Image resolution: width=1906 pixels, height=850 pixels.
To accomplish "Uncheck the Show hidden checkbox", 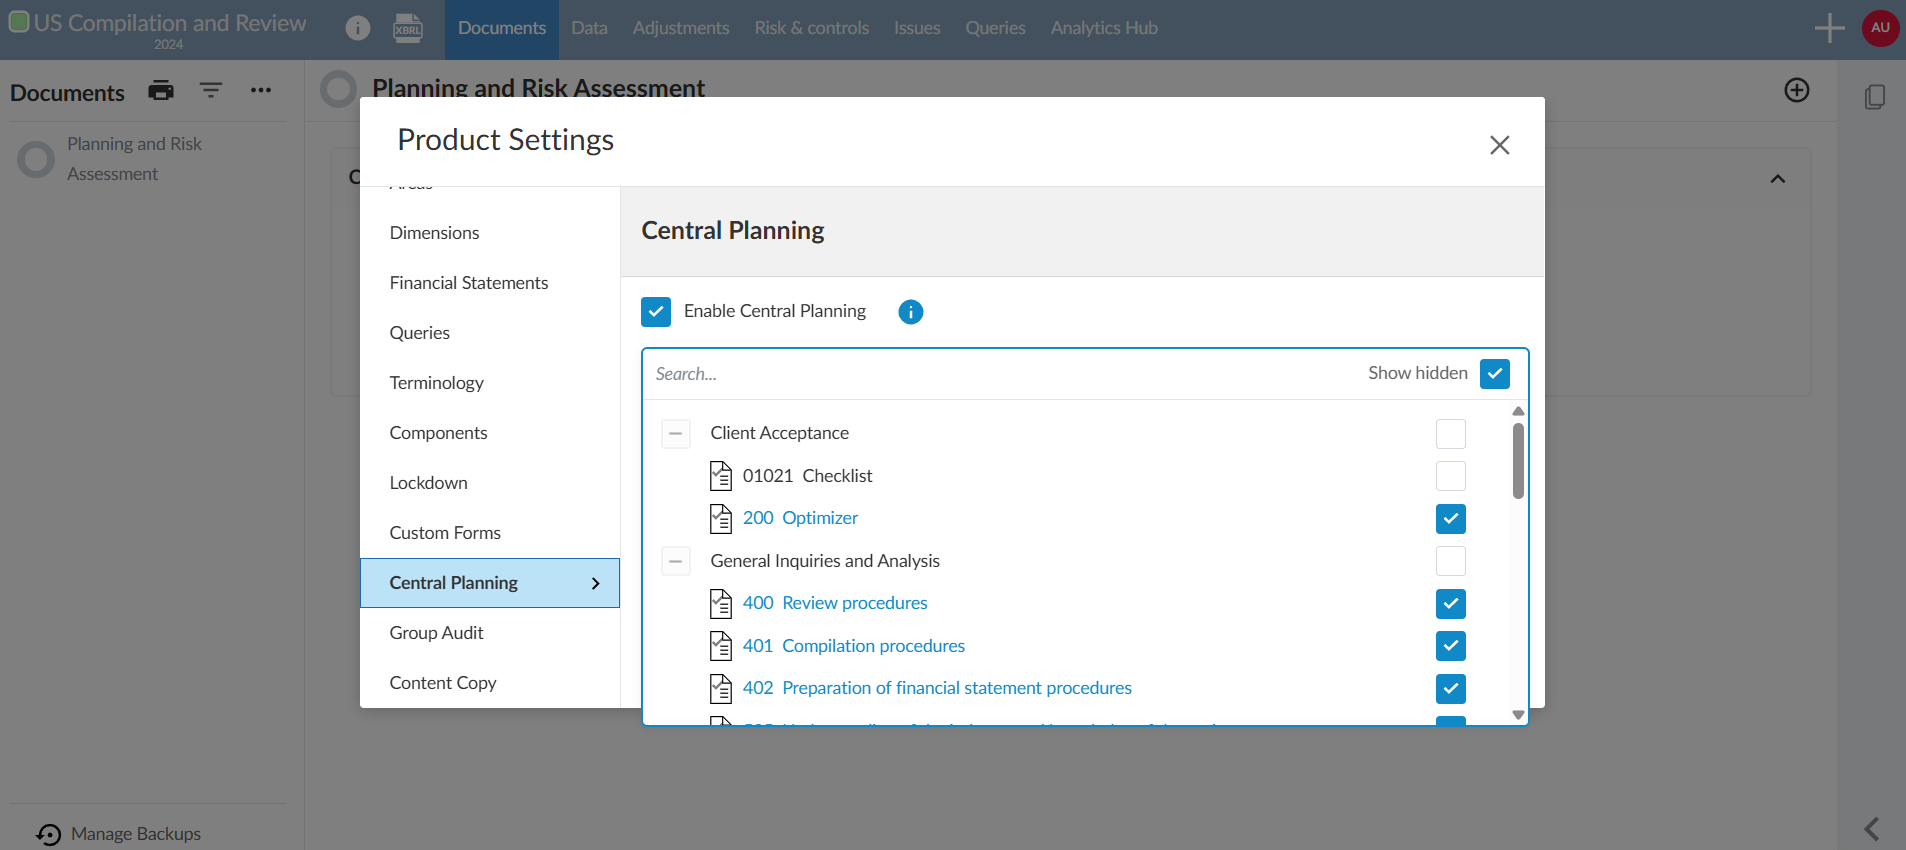I will pyautogui.click(x=1494, y=374).
